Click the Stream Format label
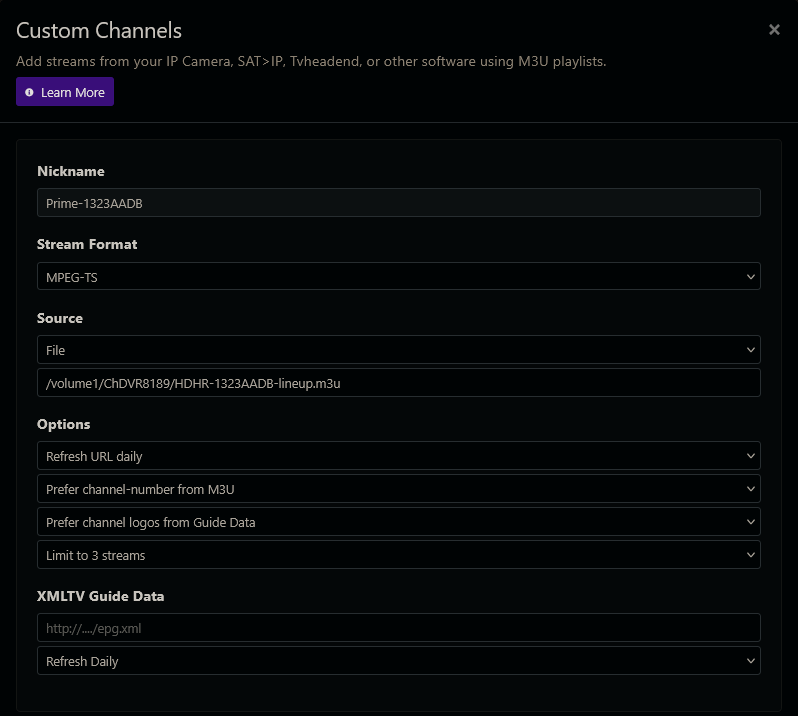The image size is (798, 716). point(87,244)
